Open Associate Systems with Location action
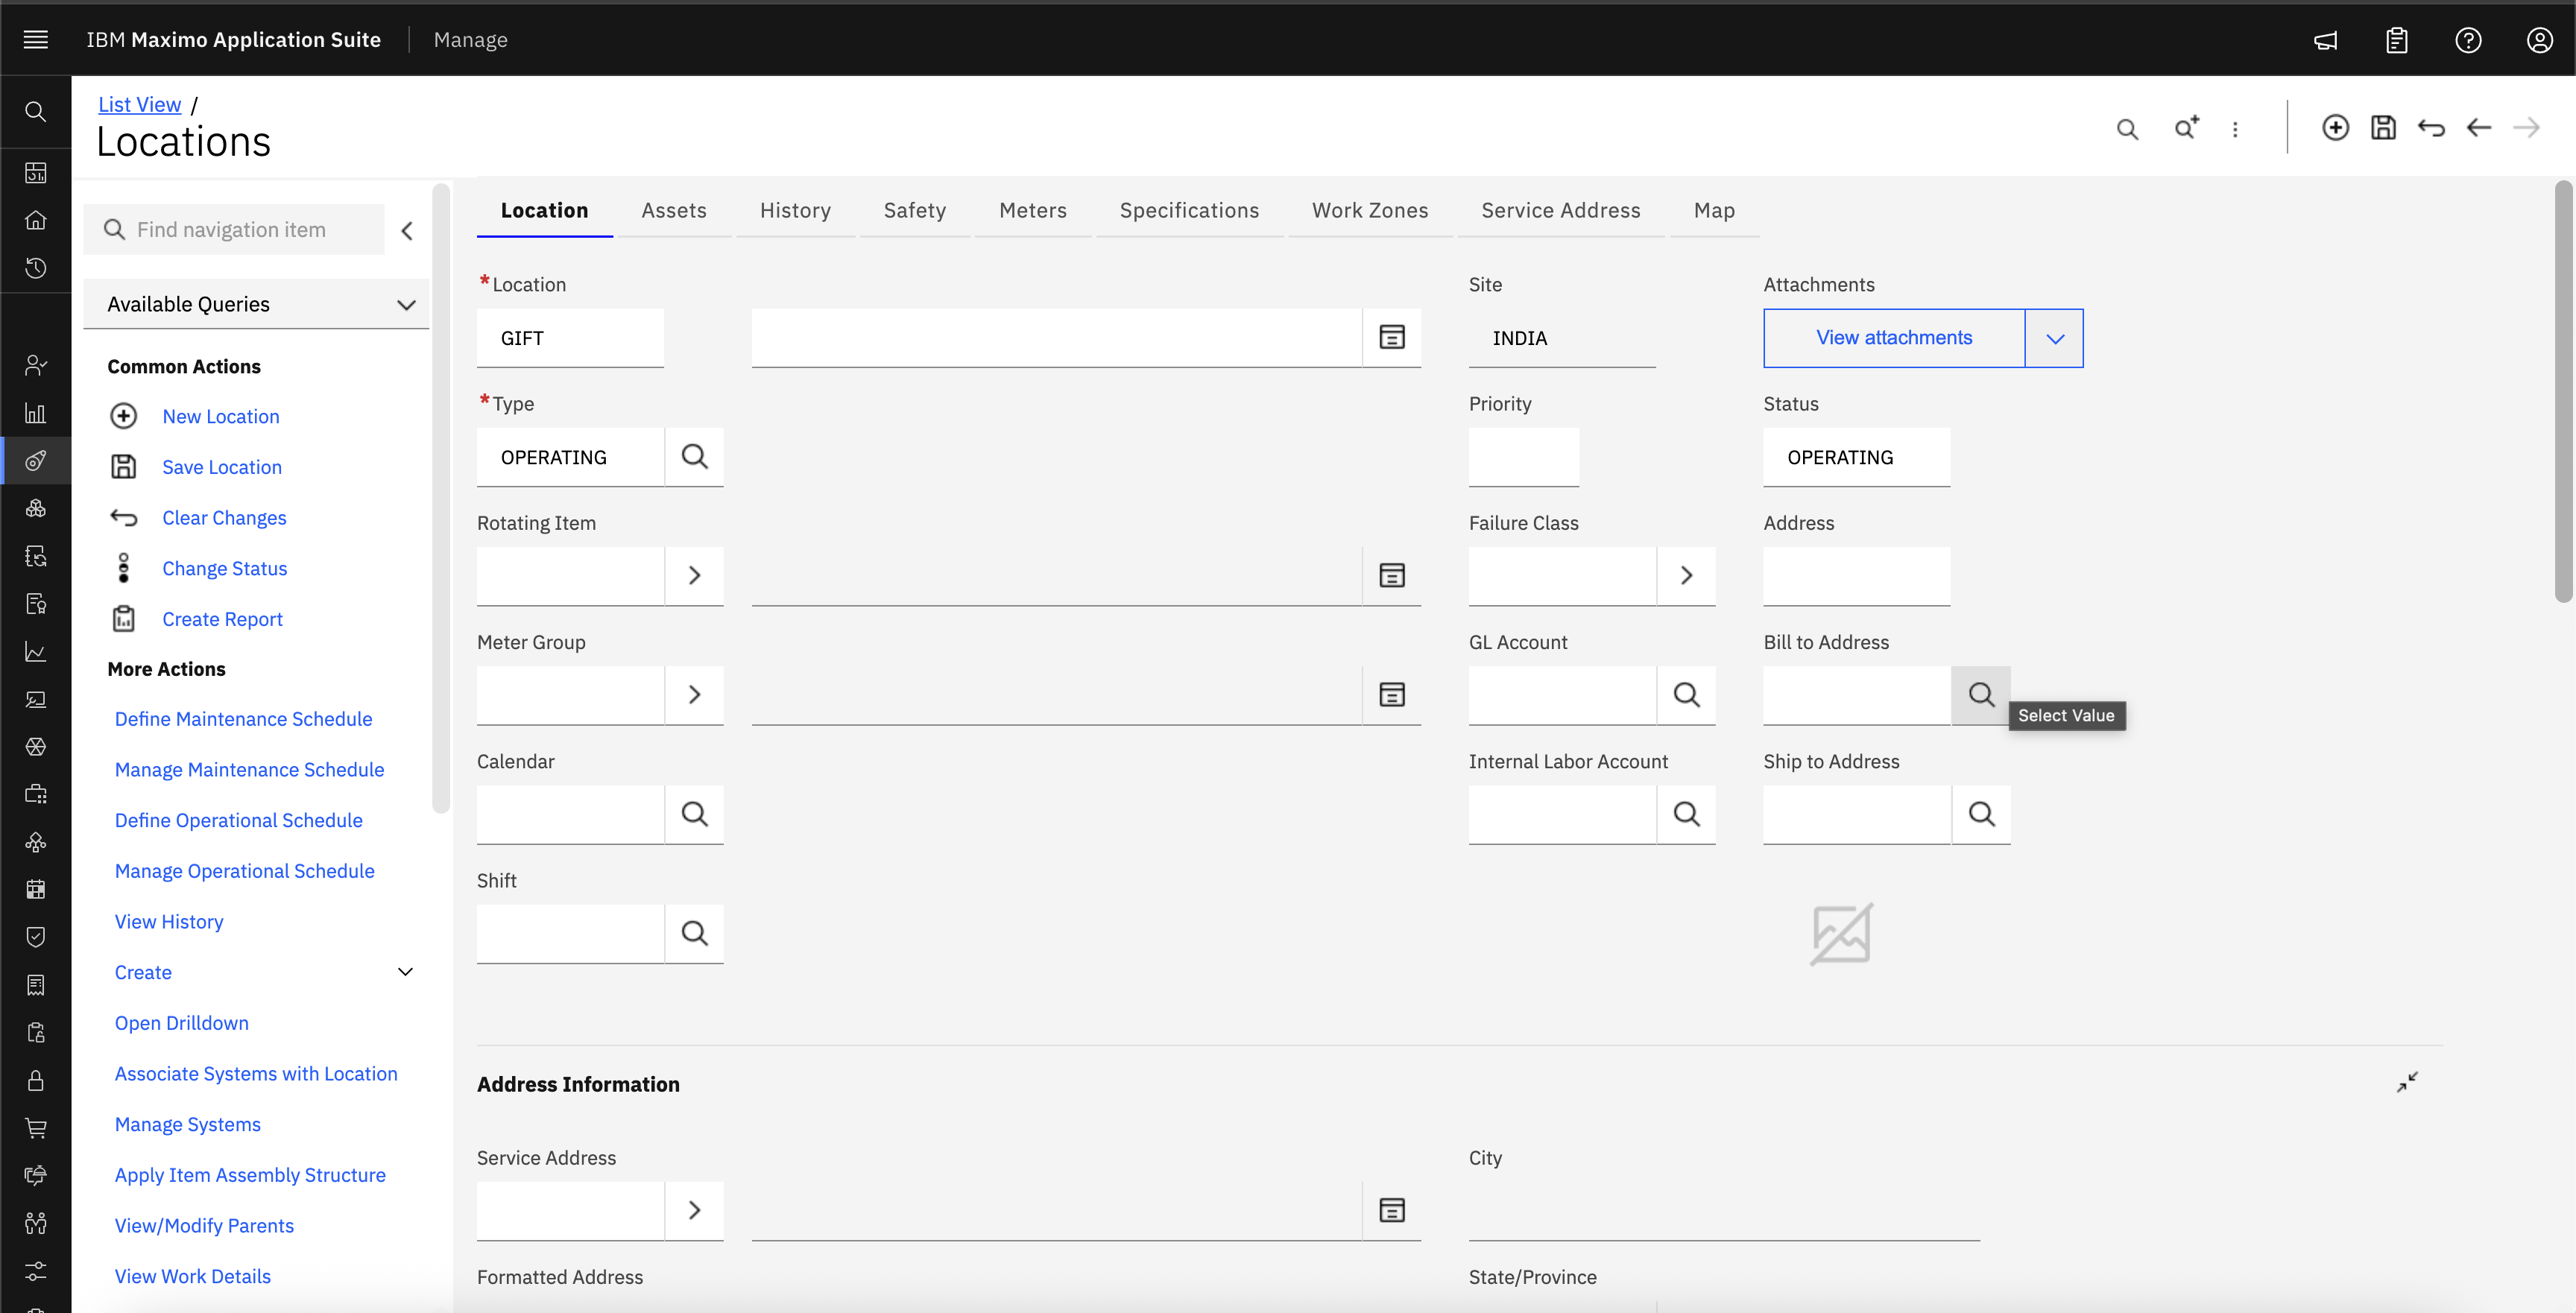2576x1313 pixels. (256, 1073)
